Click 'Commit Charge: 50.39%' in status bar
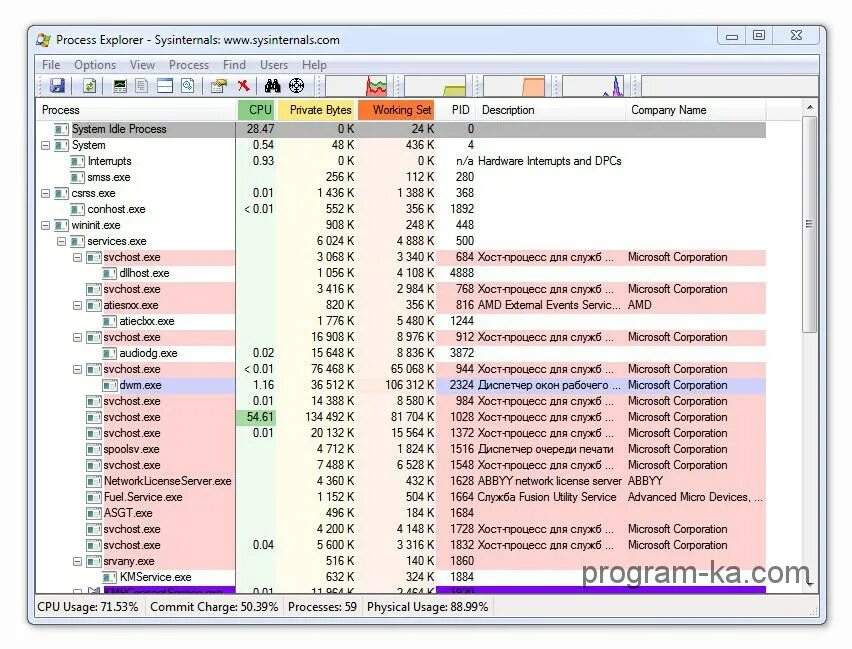 pos(214,607)
